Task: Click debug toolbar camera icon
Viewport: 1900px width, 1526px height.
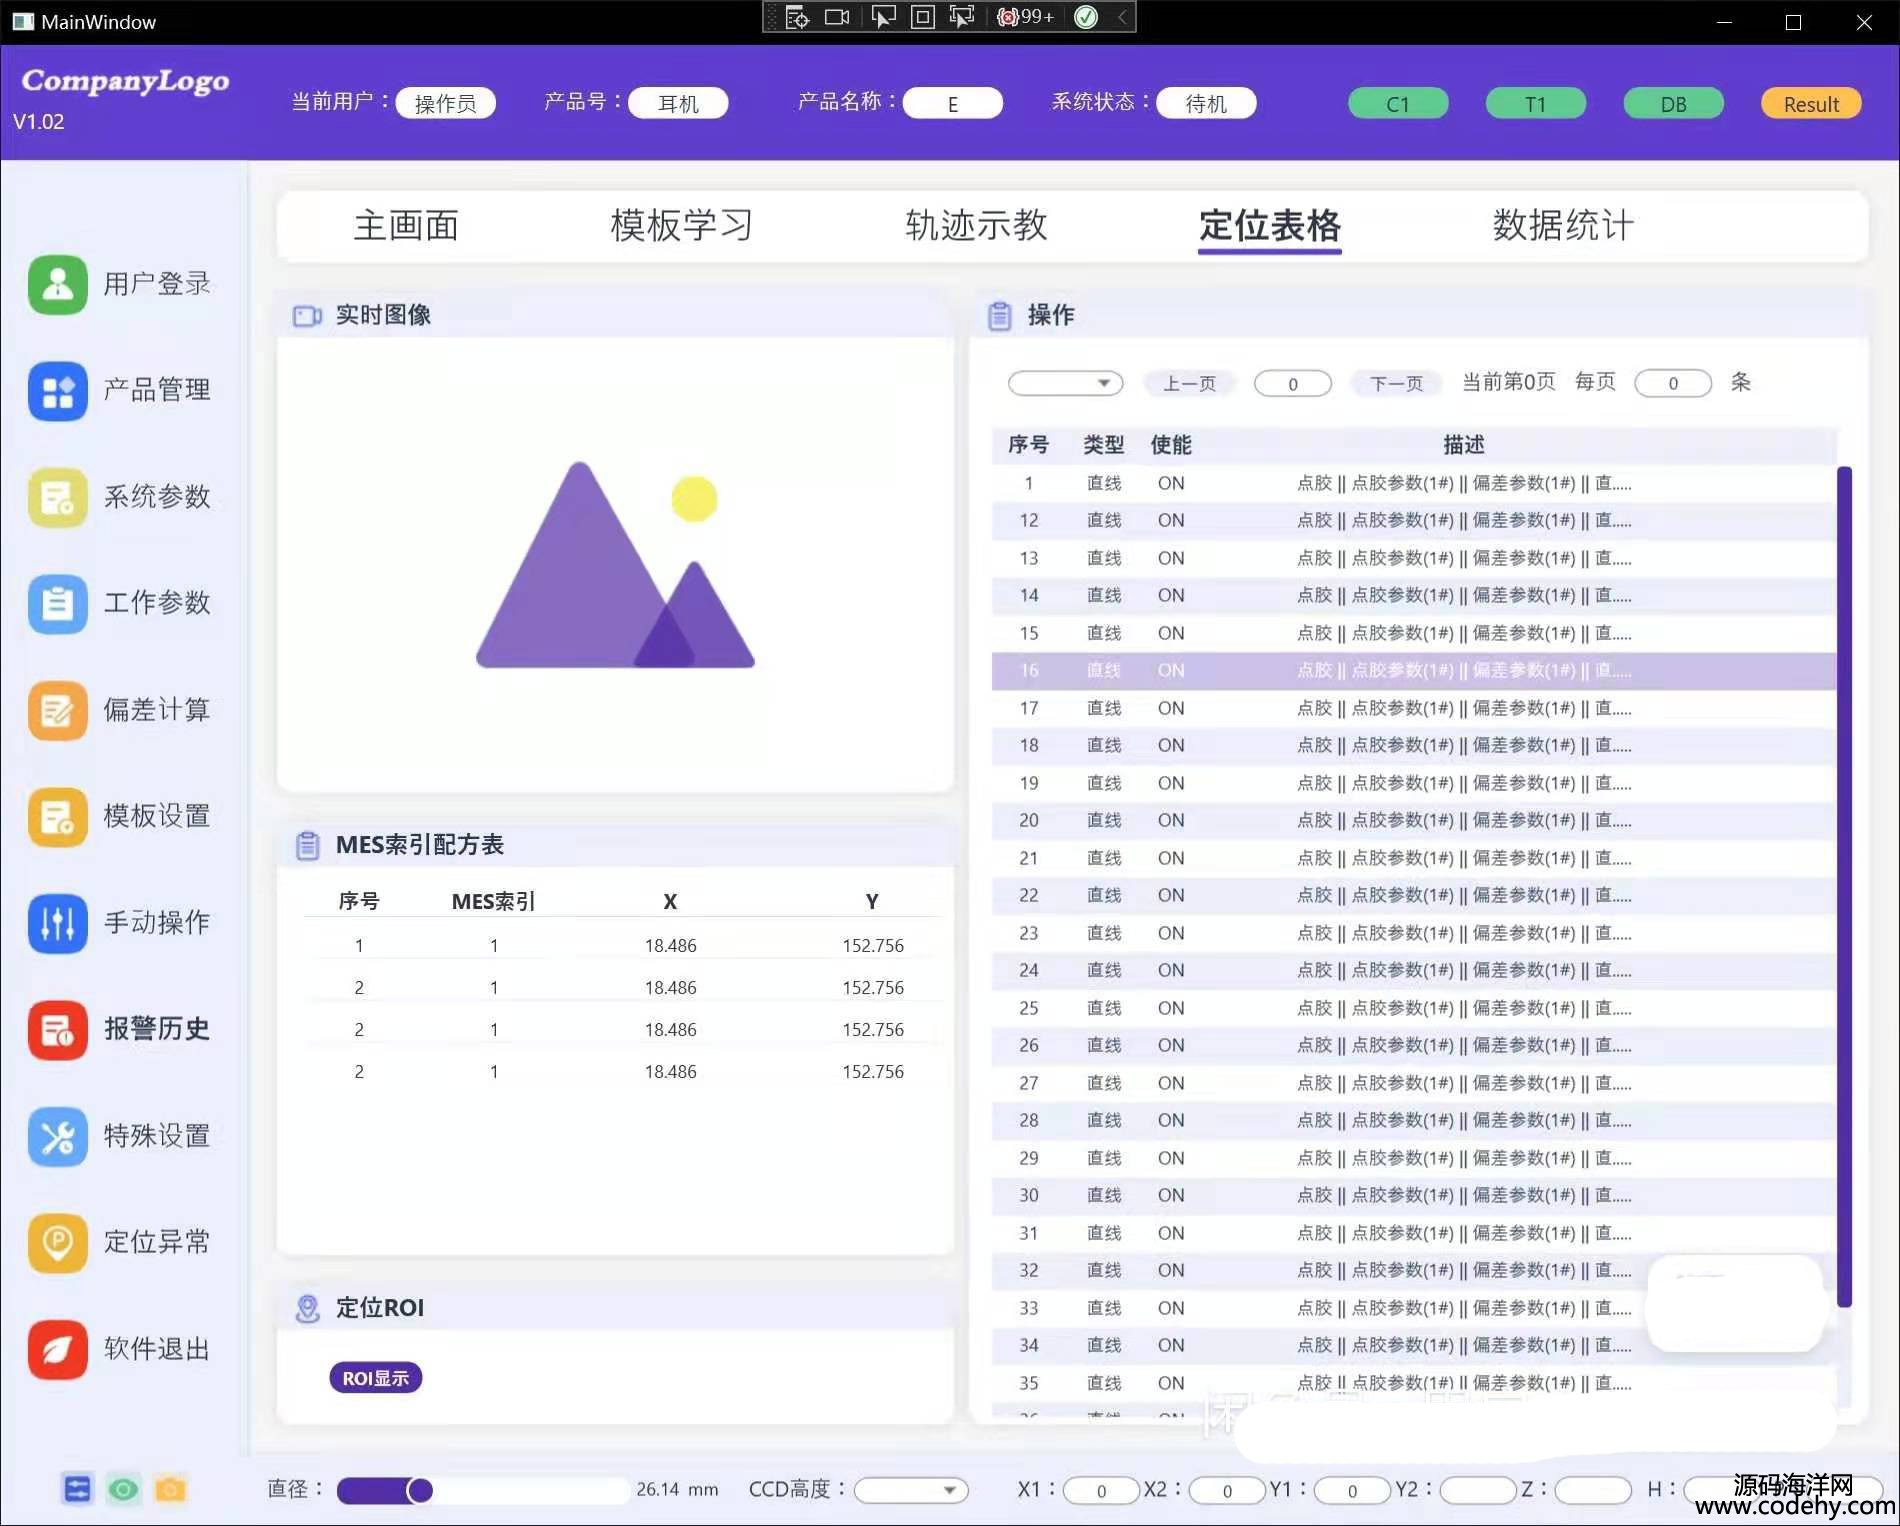Action: tap(837, 17)
